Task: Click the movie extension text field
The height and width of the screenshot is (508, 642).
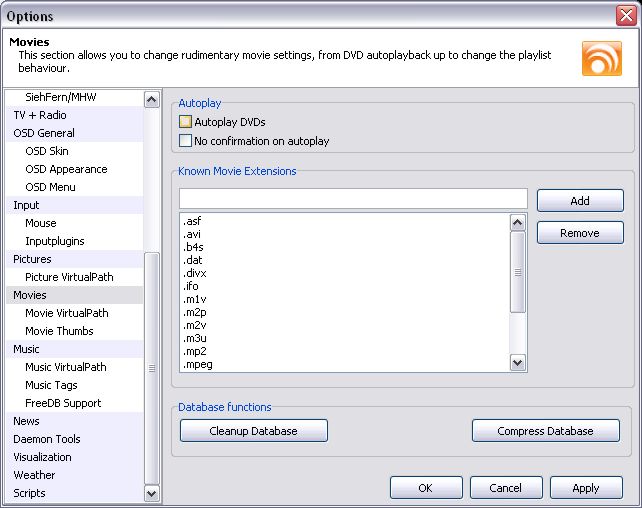Action: click(353, 199)
